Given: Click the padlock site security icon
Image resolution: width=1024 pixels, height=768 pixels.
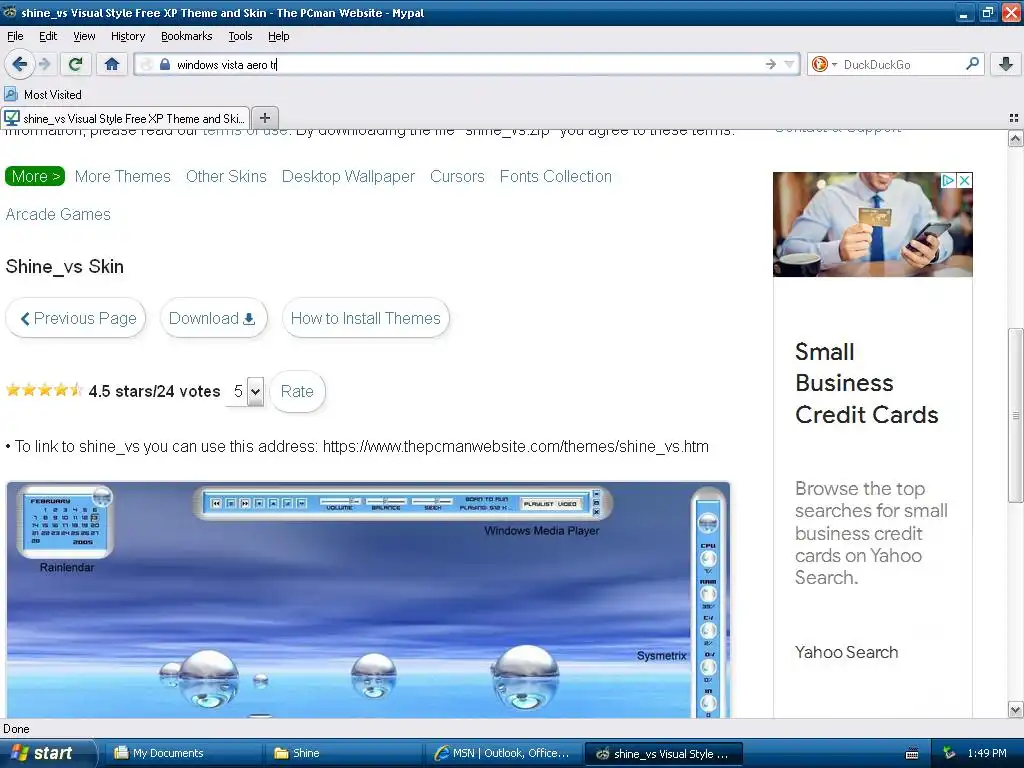Looking at the screenshot, I should click(x=165, y=64).
